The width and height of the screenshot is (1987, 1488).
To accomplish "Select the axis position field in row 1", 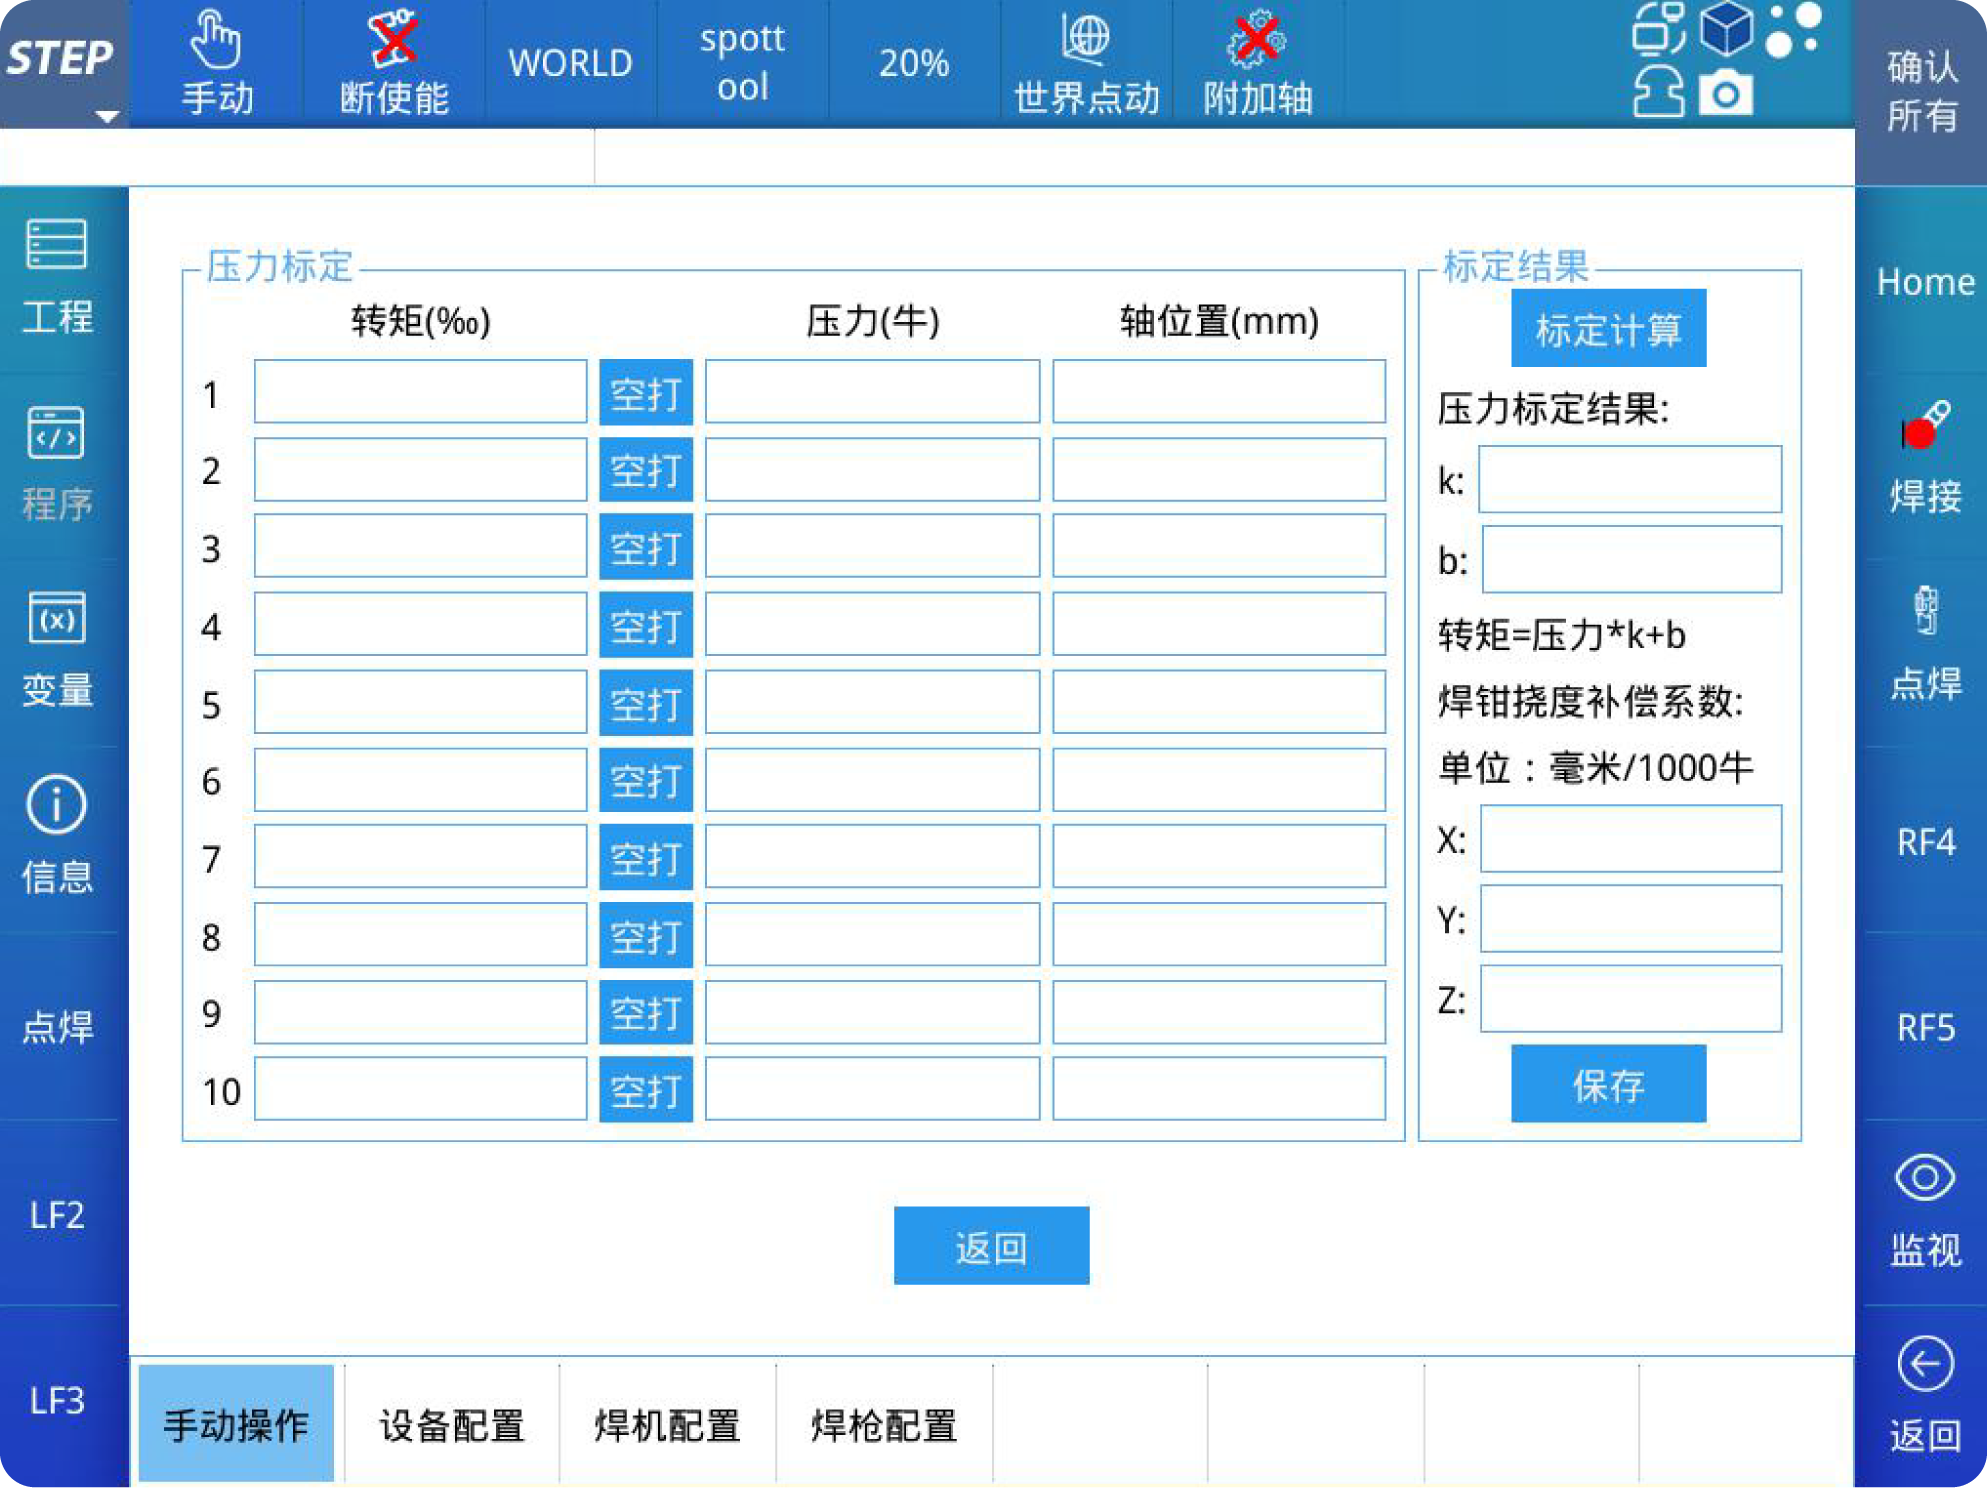I will (x=1219, y=392).
